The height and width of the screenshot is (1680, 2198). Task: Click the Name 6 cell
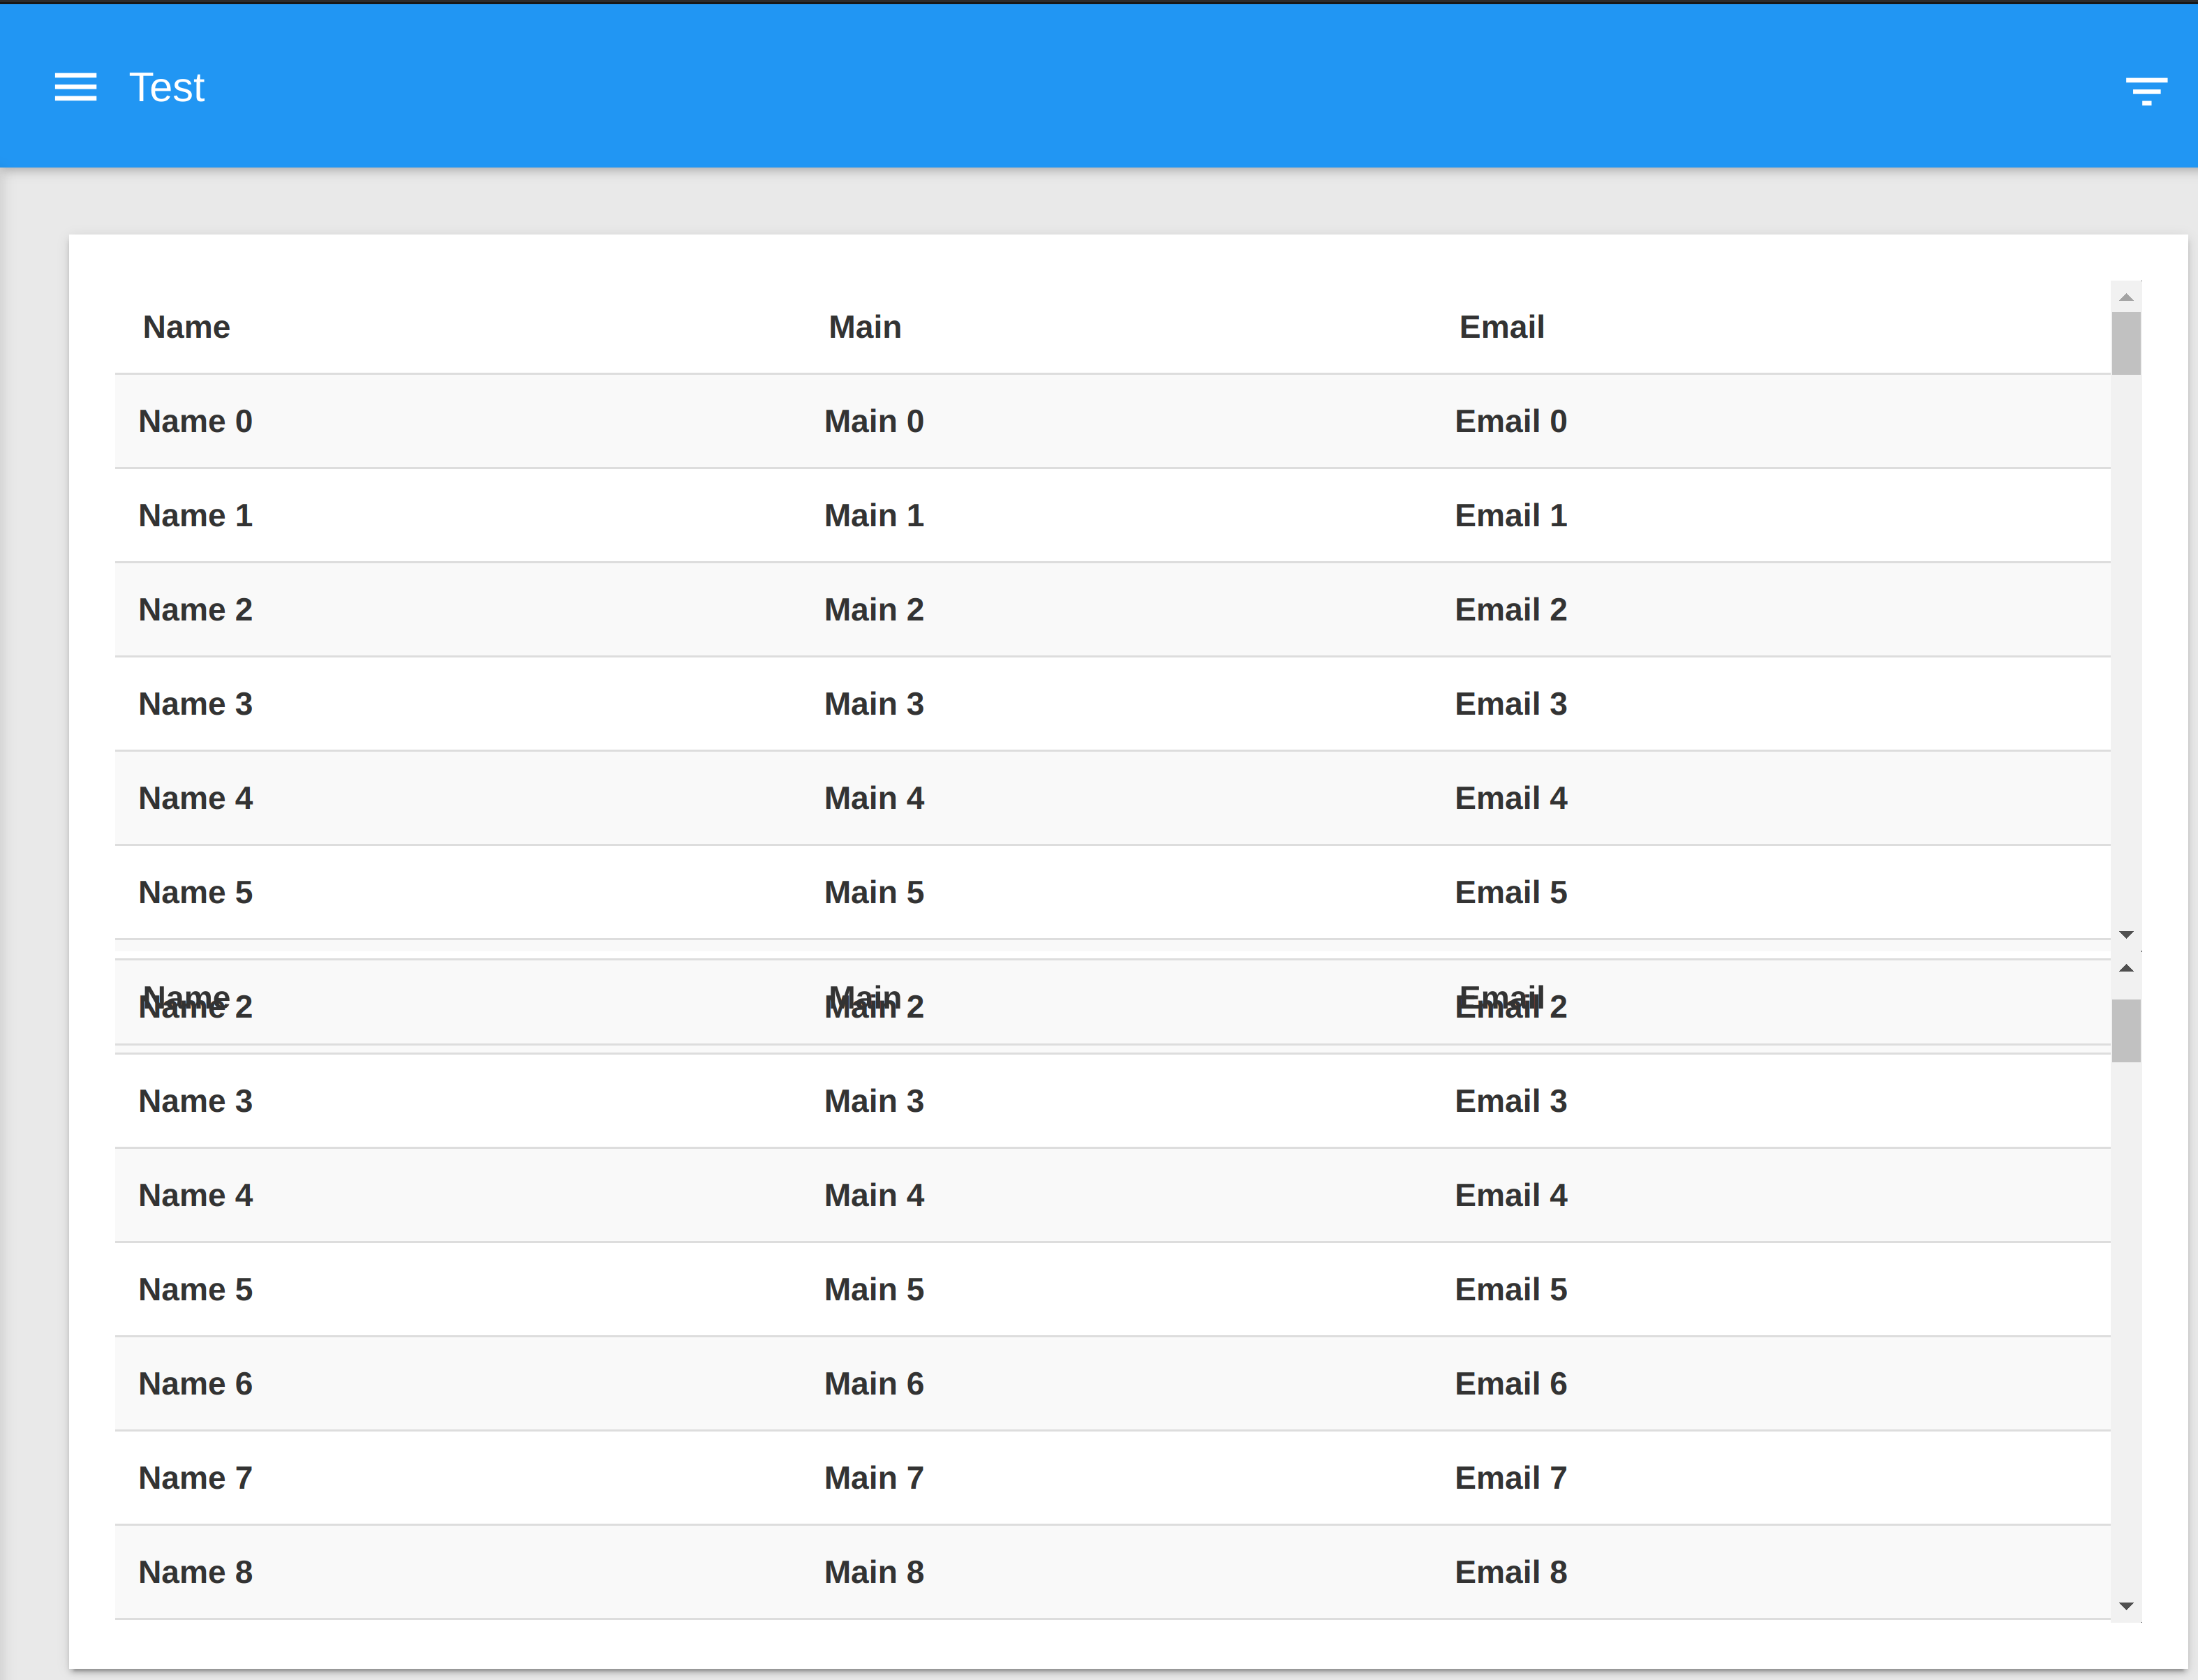195,1383
